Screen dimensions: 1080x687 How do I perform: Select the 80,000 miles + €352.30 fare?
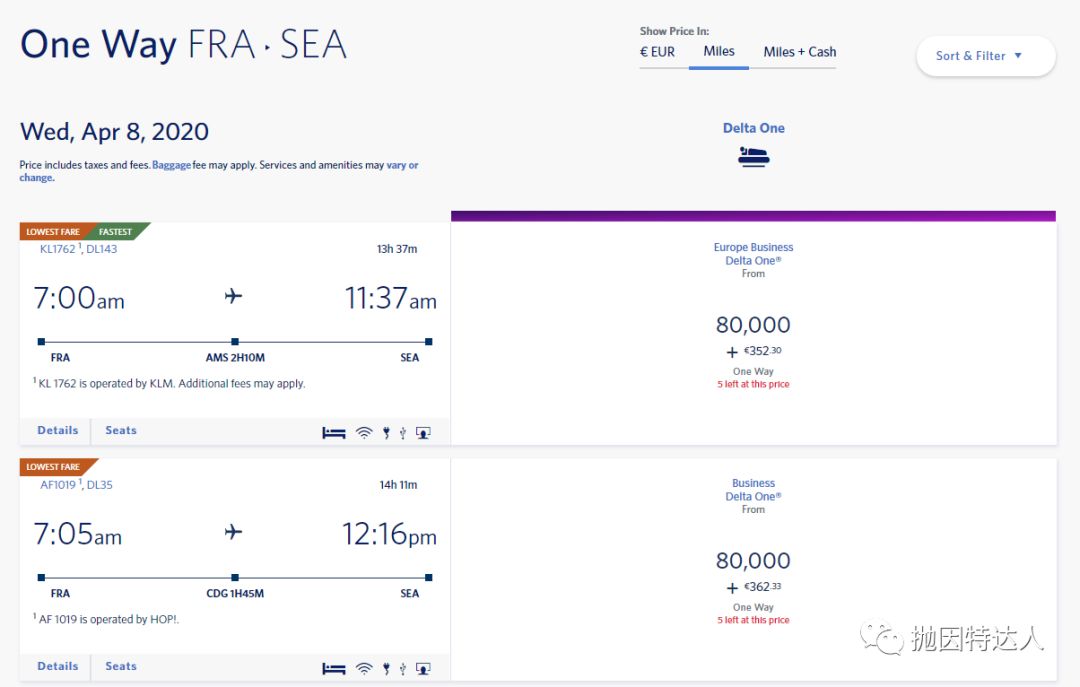(753, 335)
